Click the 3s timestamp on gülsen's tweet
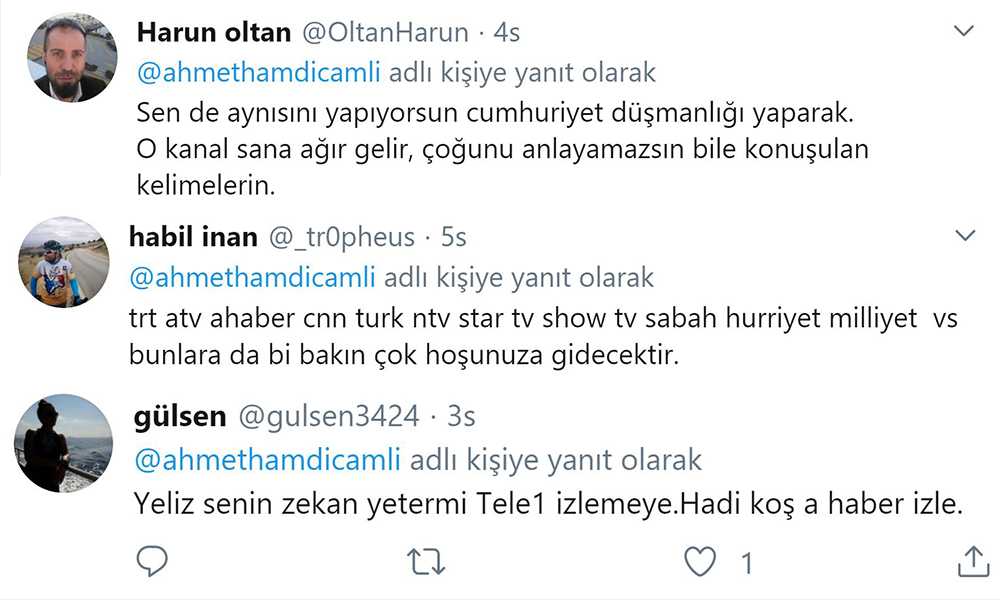 (x=462, y=417)
